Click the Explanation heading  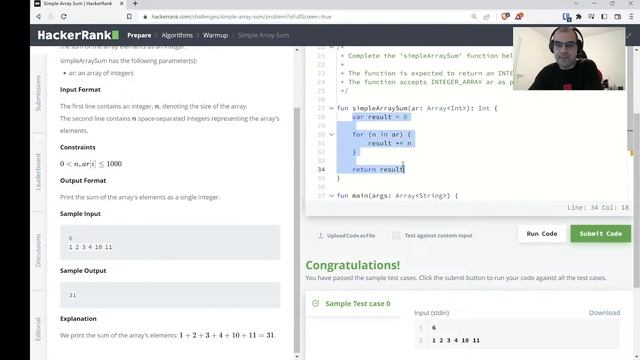click(x=78, y=319)
